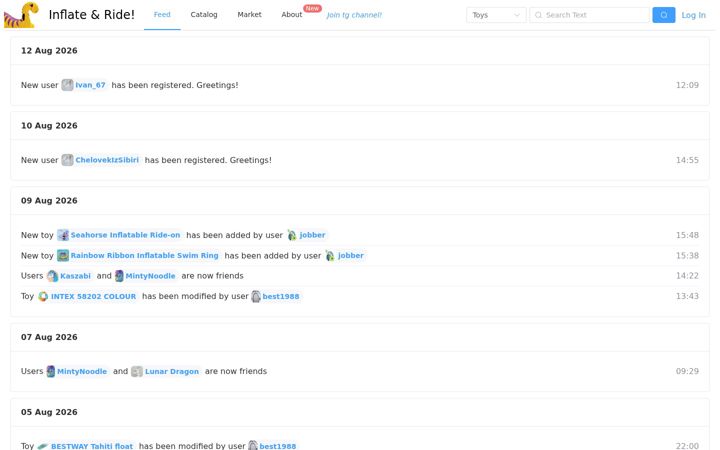Open Ivan_67 user profile link
720x450 pixels.
tap(90, 85)
